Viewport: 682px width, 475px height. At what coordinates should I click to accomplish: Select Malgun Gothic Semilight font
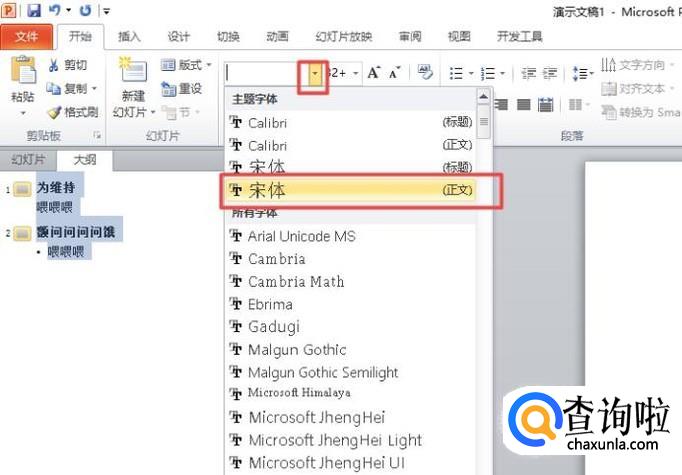351,372
